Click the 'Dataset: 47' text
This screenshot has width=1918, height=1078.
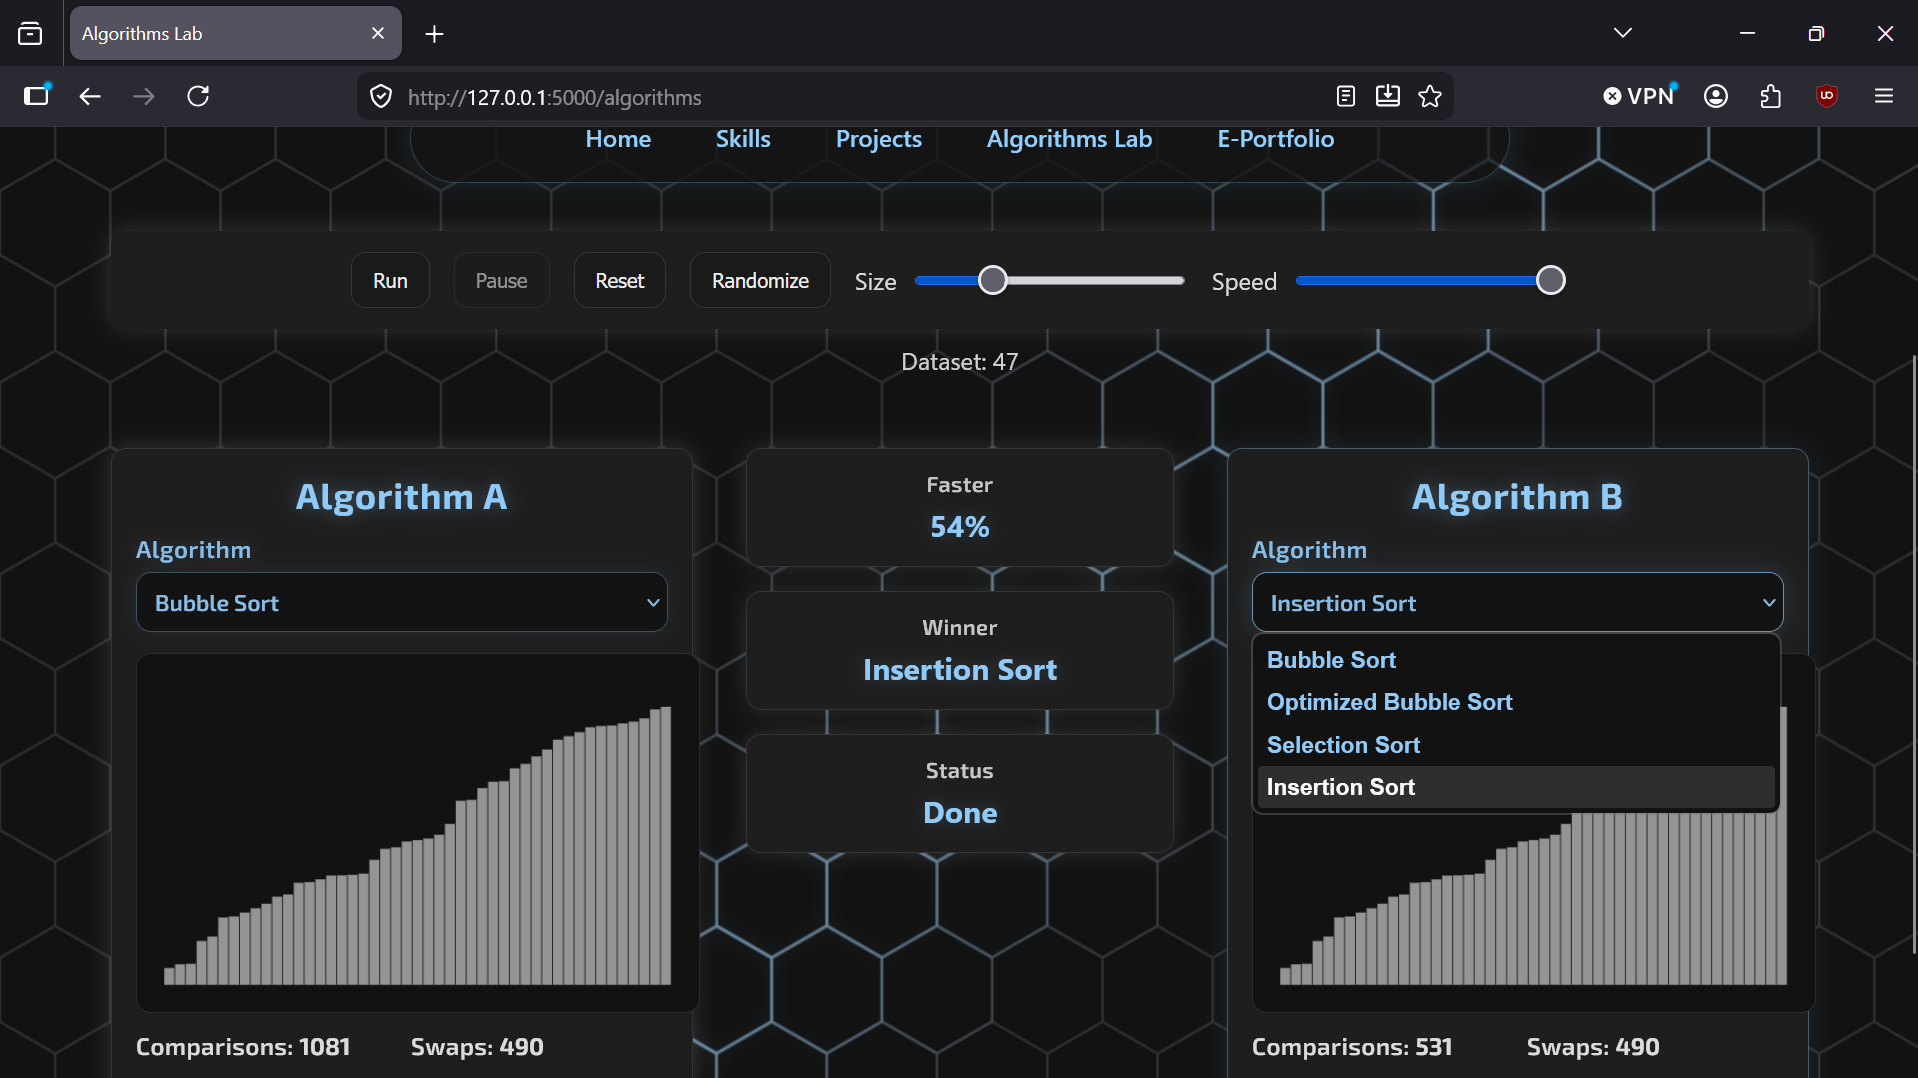(x=960, y=362)
